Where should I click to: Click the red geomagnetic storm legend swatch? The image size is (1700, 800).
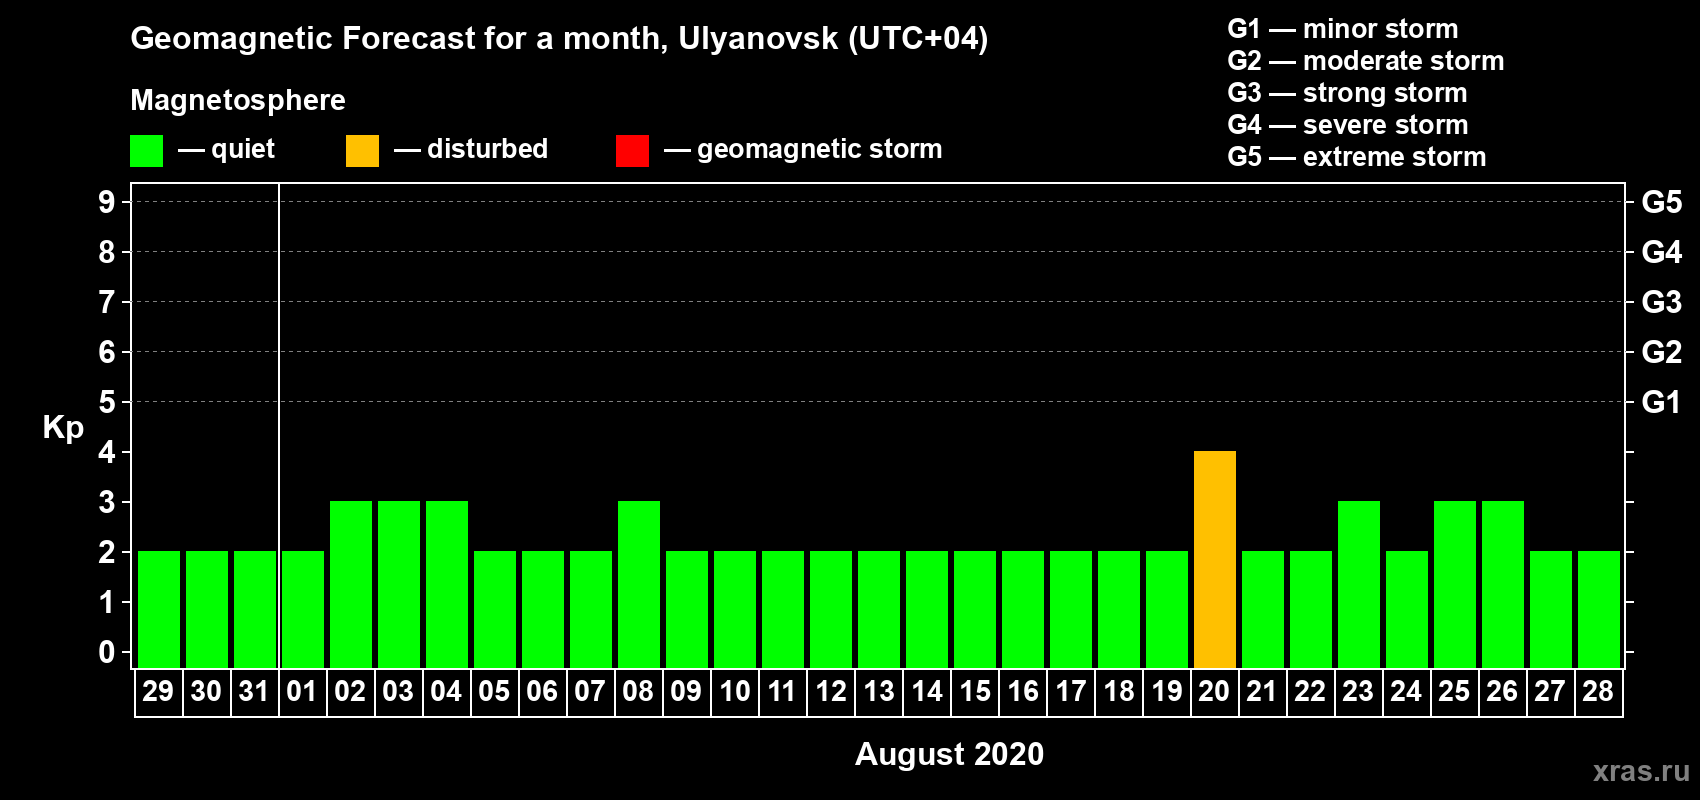633,151
